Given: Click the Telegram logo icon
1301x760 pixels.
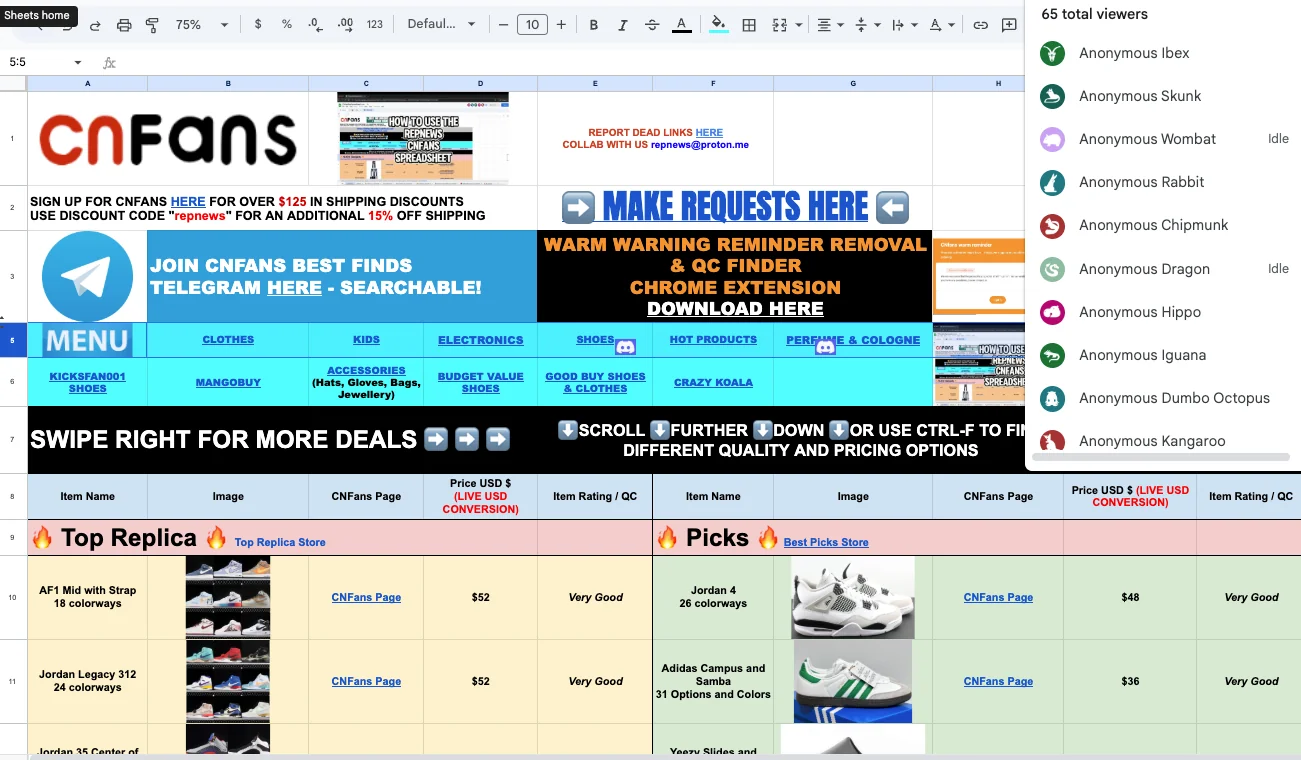Looking at the screenshot, I should pyautogui.click(x=87, y=277).
